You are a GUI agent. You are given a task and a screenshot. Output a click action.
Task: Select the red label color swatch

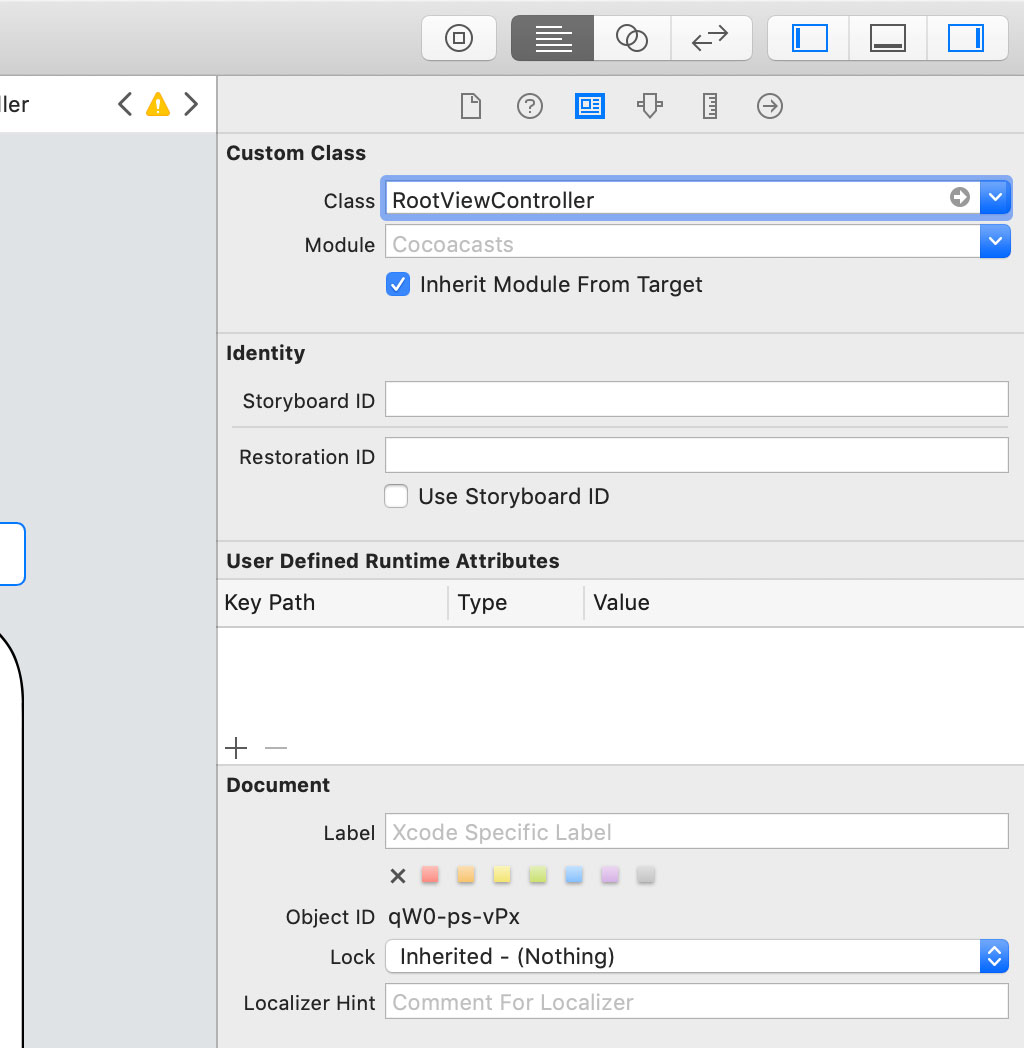click(x=430, y=875)
